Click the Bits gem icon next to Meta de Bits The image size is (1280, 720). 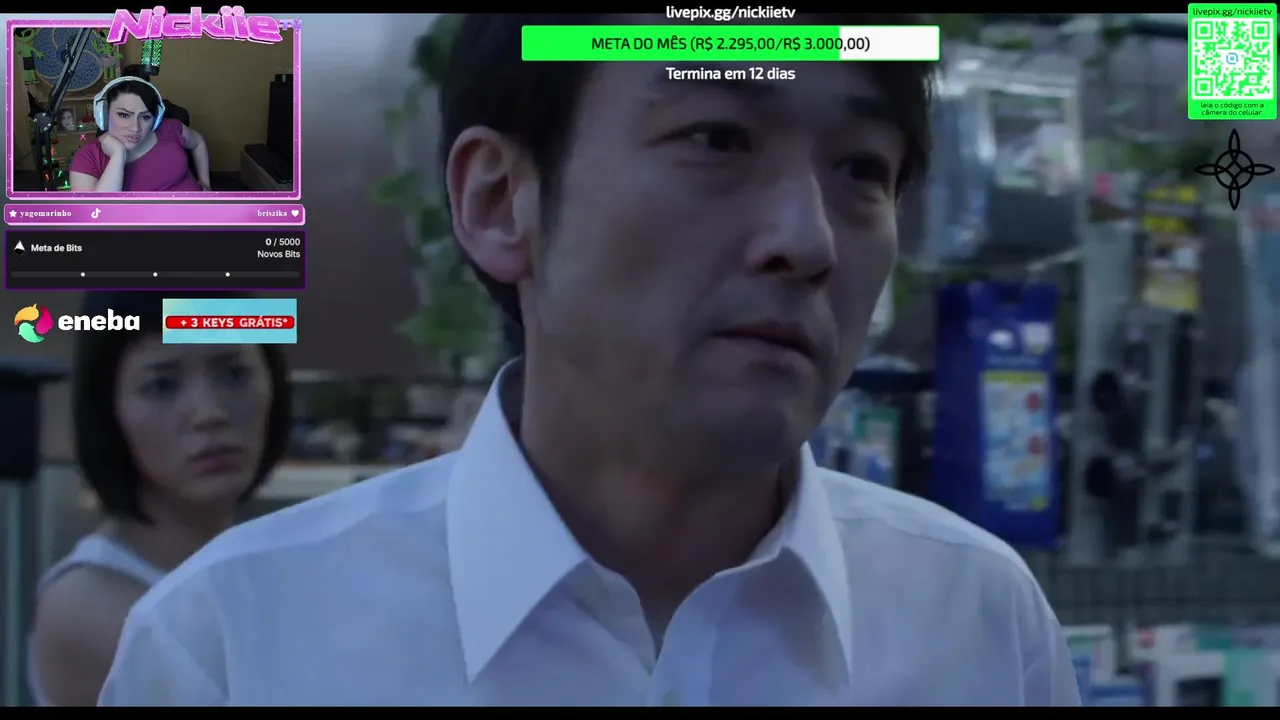(x=19, y=246)
